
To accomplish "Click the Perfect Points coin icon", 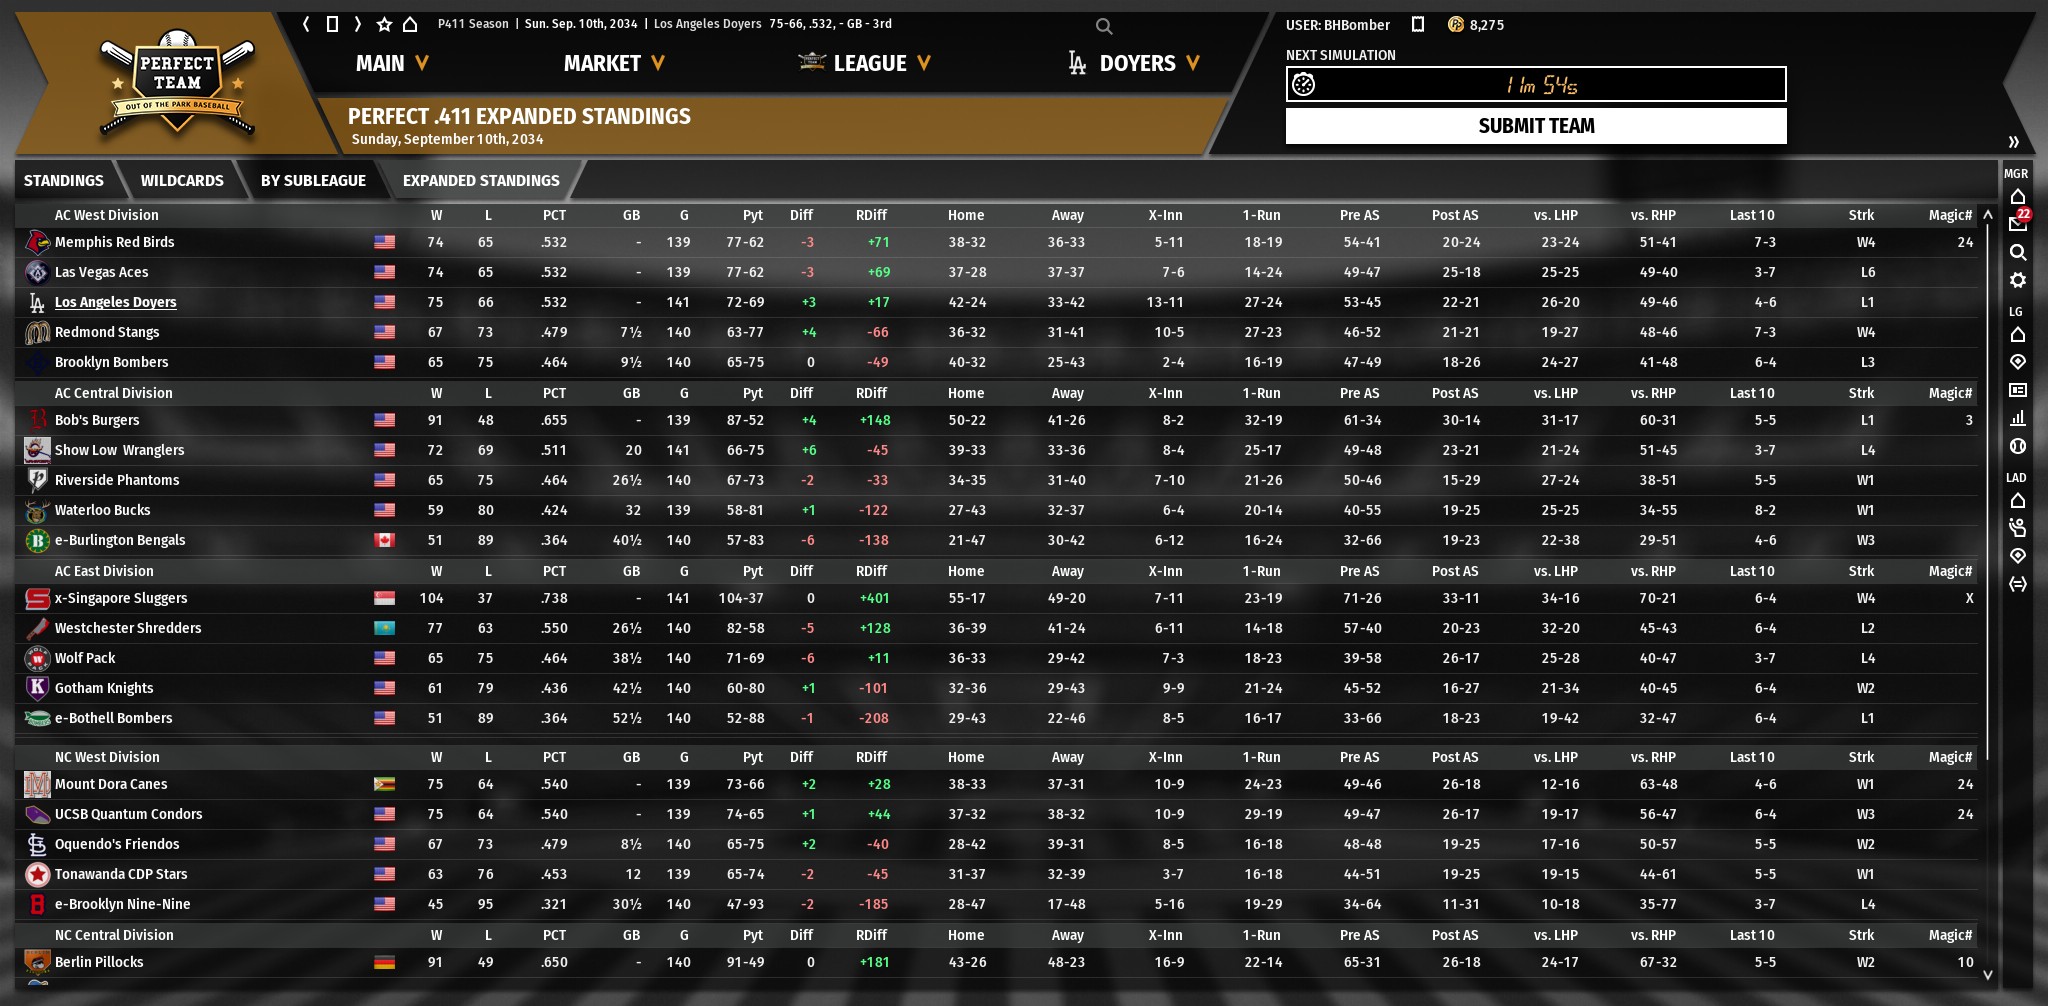I will (1455, 24).
